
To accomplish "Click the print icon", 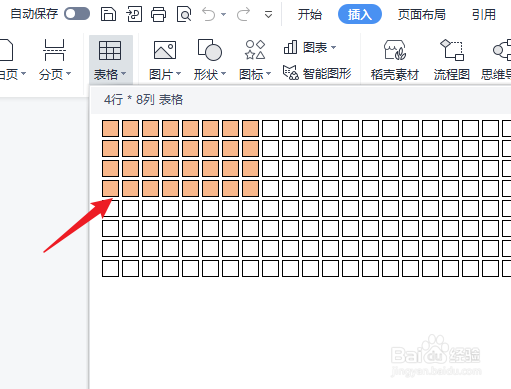I will [159, 14].
